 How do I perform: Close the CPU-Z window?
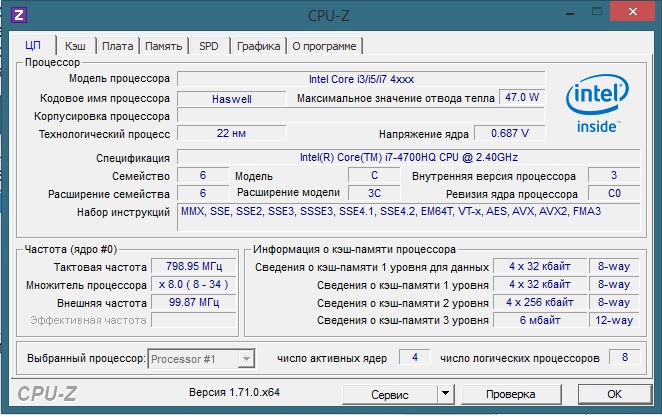tap(632, 12)
